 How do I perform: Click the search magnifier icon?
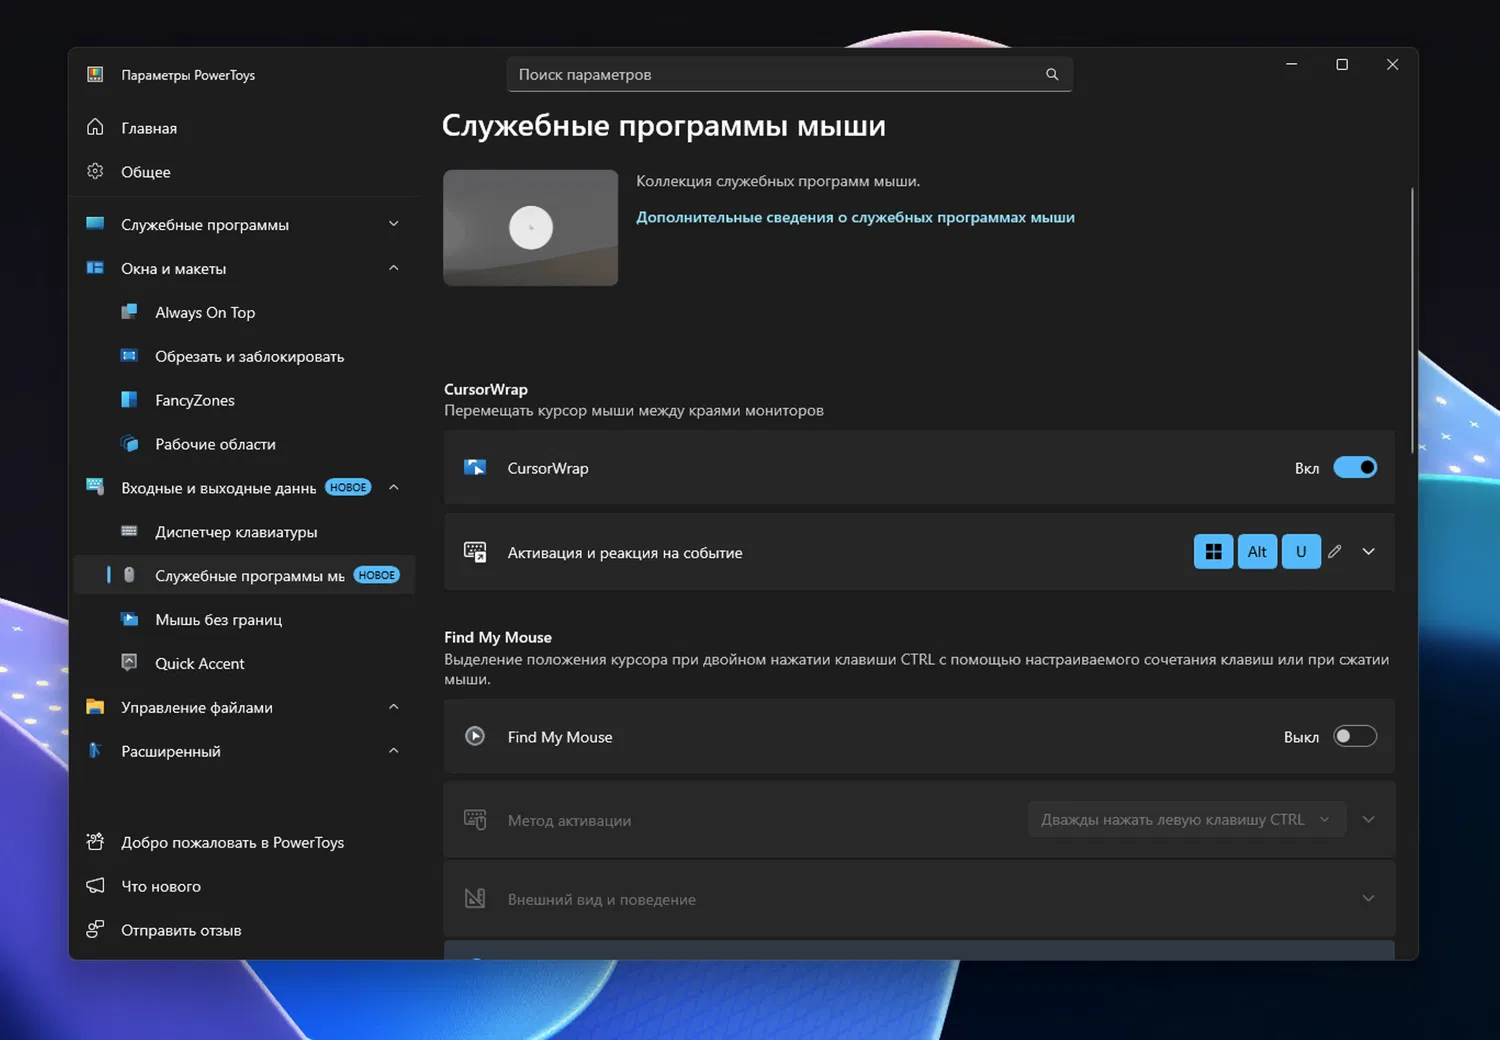click(1052, 74)
